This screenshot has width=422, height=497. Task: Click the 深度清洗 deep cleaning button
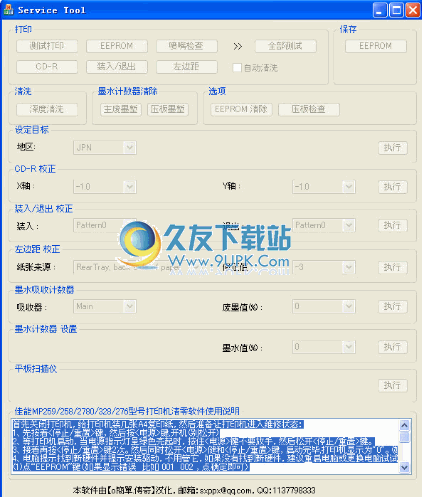point(47,109)
